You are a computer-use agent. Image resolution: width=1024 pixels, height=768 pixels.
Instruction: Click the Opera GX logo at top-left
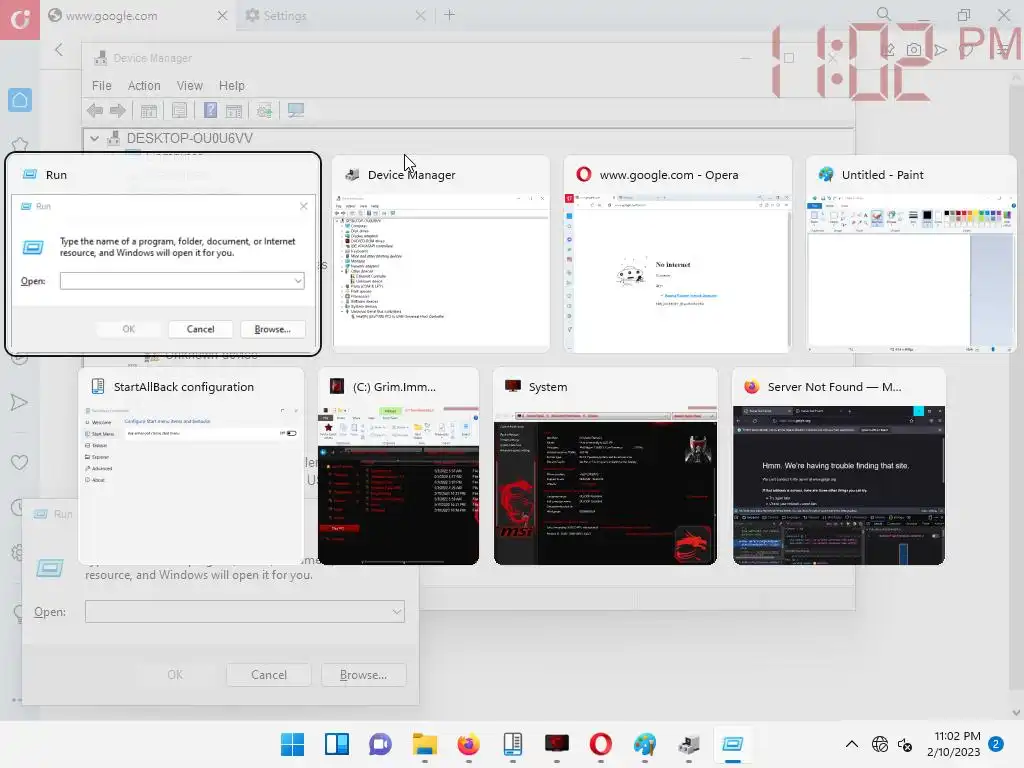(x=20, y=20)
